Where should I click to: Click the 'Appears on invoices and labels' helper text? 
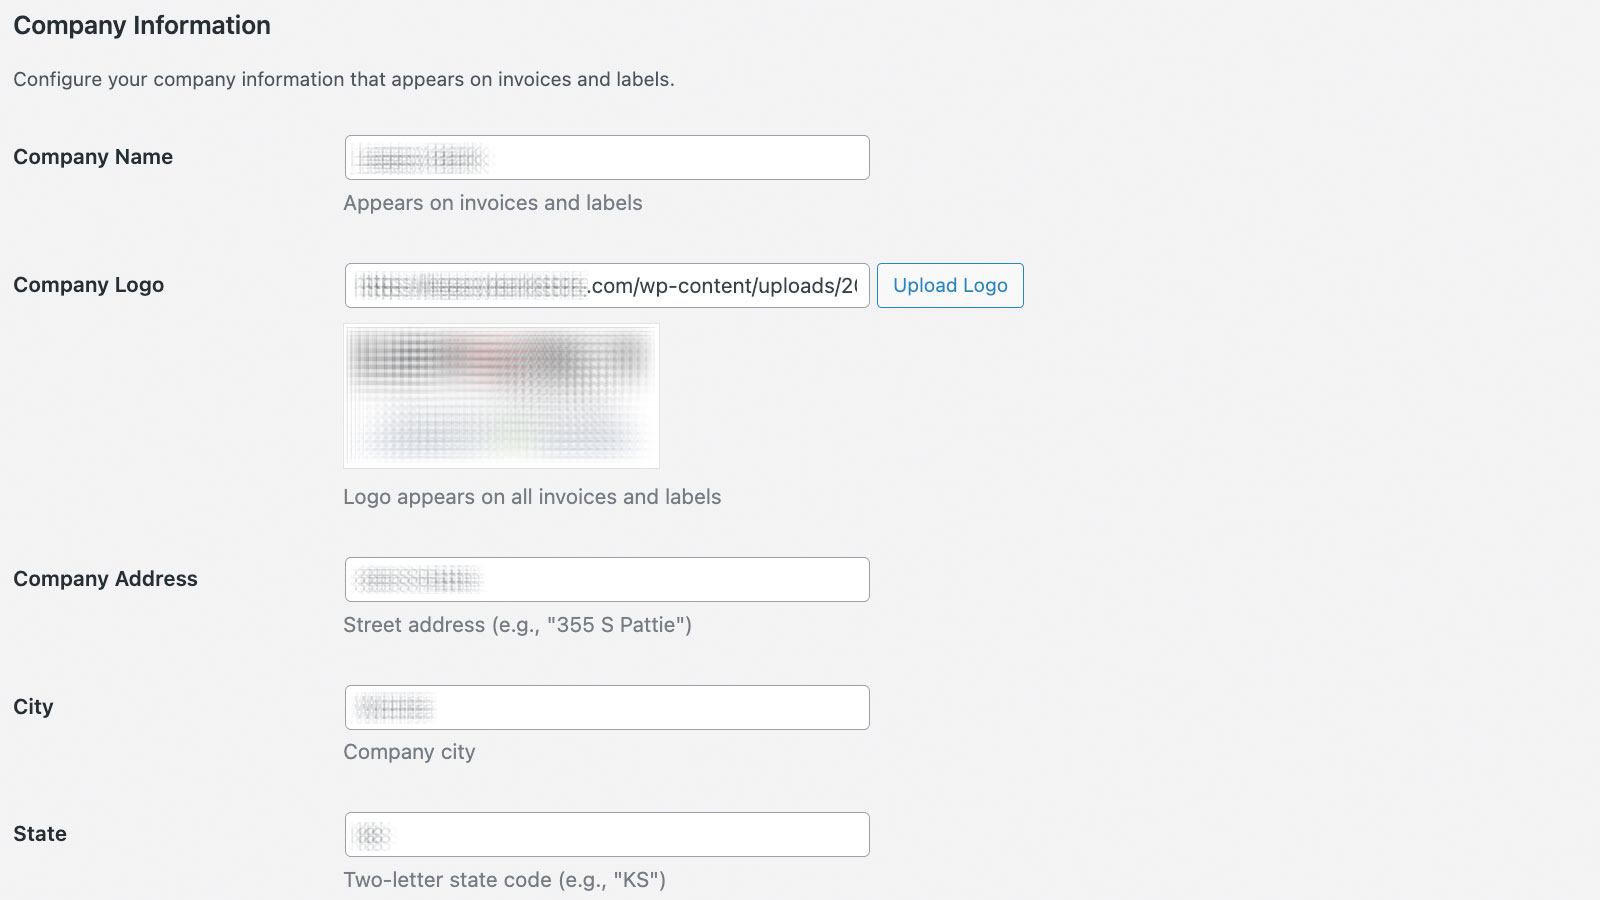493,203
